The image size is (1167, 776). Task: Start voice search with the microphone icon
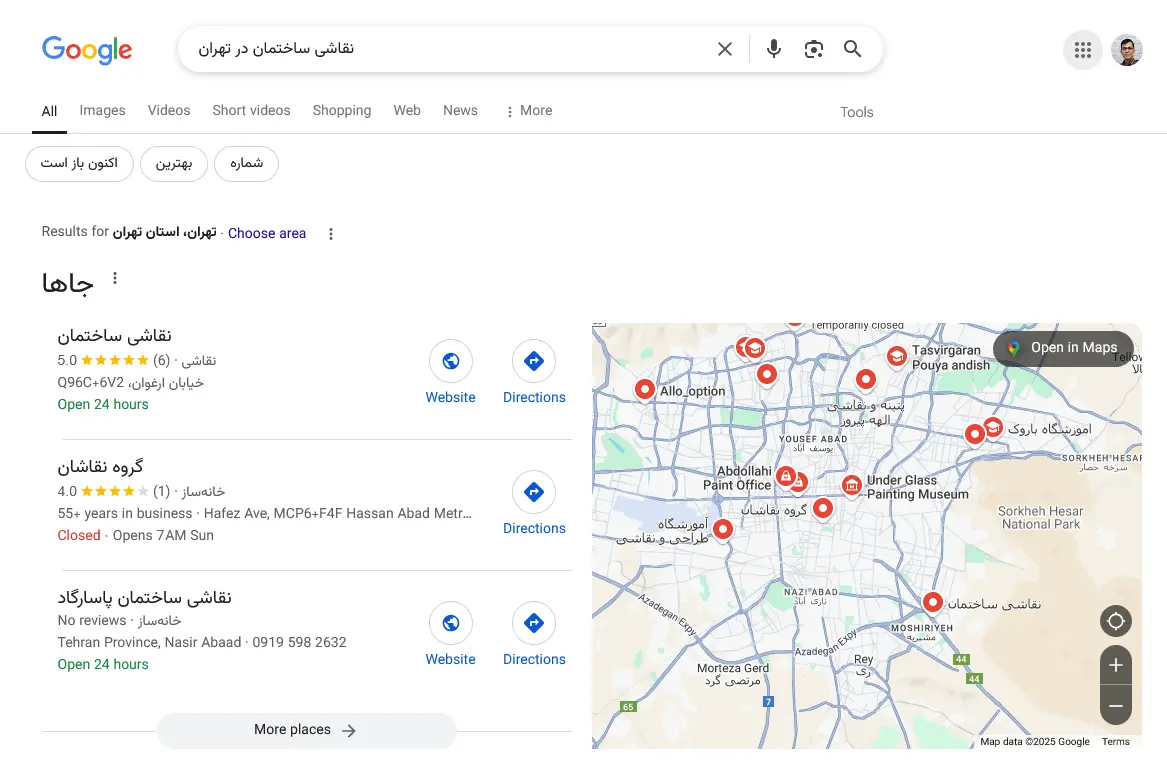[773, 49]
